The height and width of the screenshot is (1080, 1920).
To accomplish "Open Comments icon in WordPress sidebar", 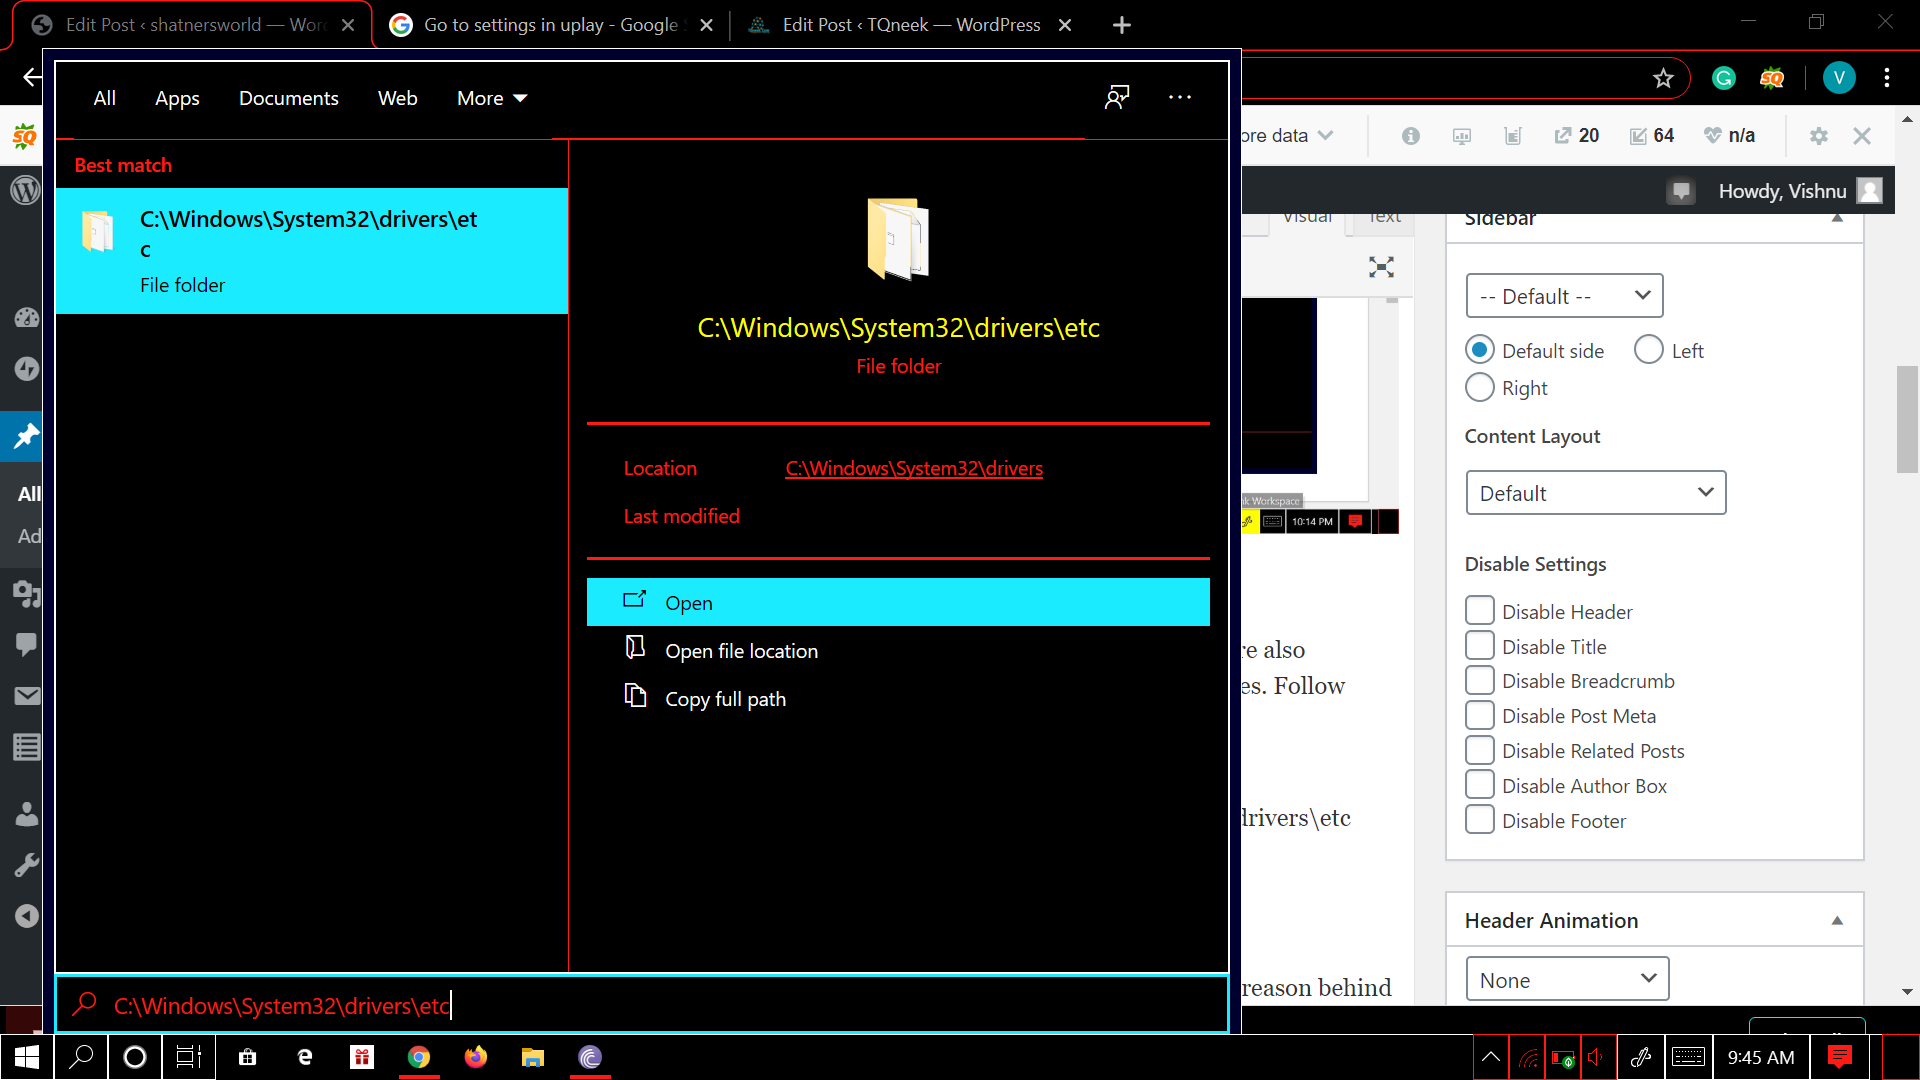I will [x=26, y=644].
